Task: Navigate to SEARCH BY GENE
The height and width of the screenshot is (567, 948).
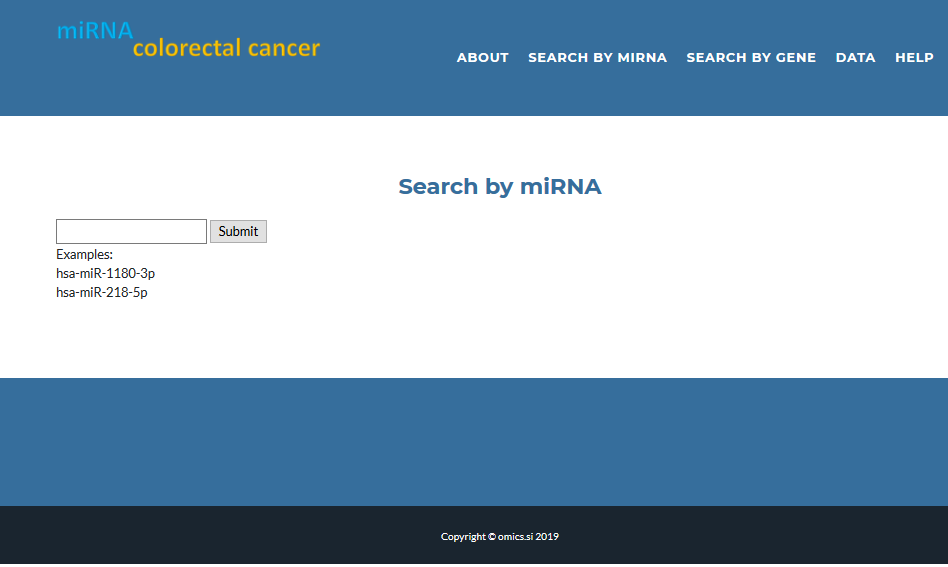Action: [750, 58]
